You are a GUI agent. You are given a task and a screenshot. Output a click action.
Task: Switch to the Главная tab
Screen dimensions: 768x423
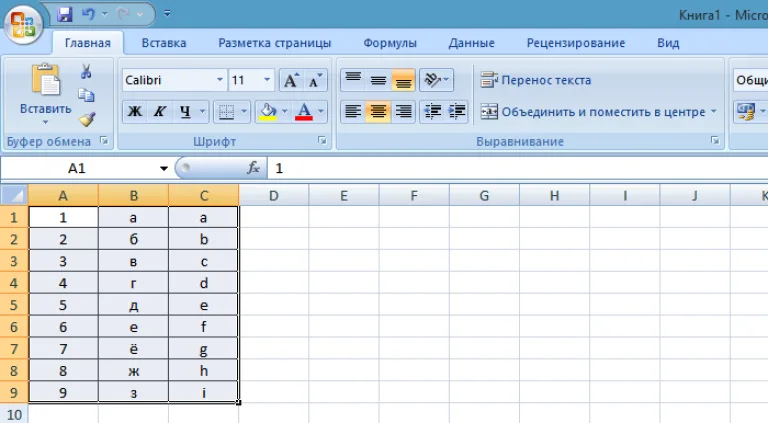88,43
